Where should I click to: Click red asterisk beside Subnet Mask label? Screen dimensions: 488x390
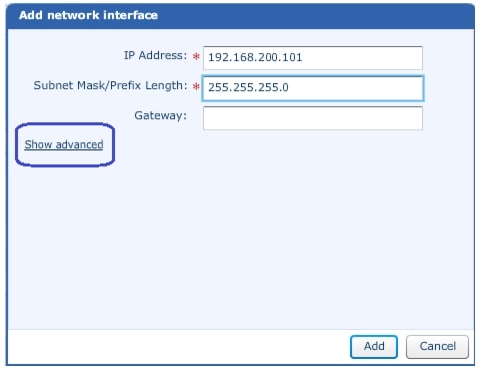click(196, 87)
